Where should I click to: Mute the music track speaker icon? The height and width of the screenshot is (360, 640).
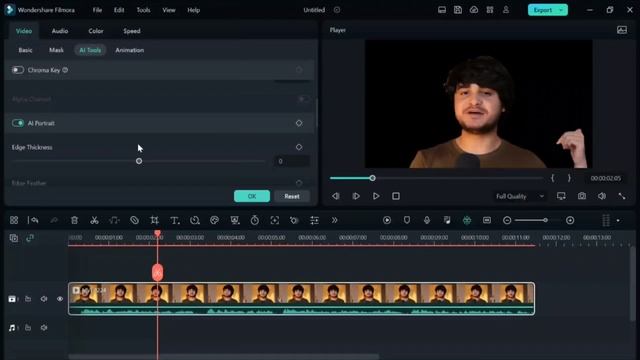(x=44, y=328)
